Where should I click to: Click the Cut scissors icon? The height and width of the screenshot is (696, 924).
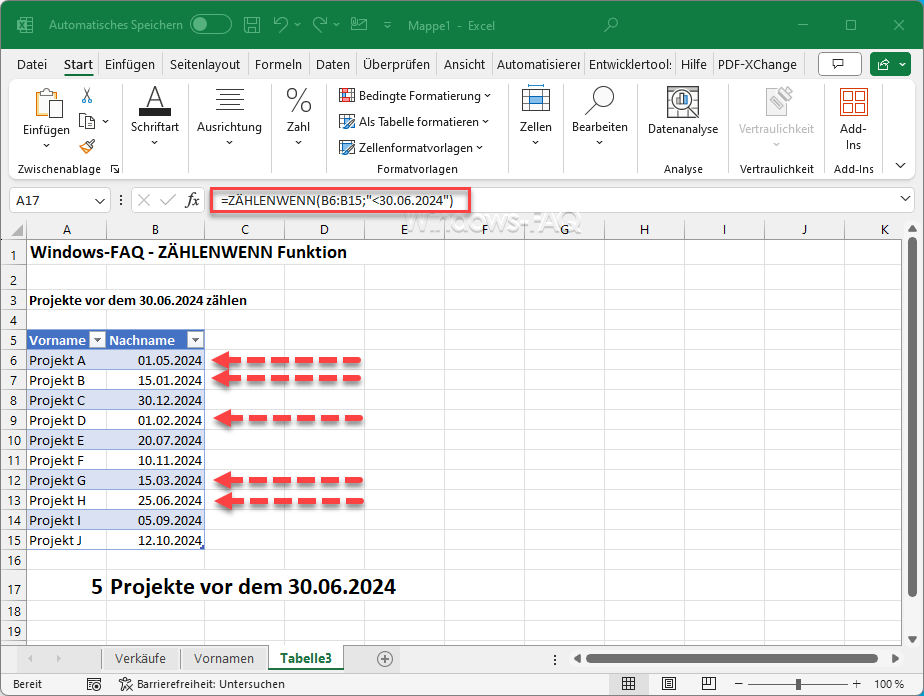click(87, 95)
